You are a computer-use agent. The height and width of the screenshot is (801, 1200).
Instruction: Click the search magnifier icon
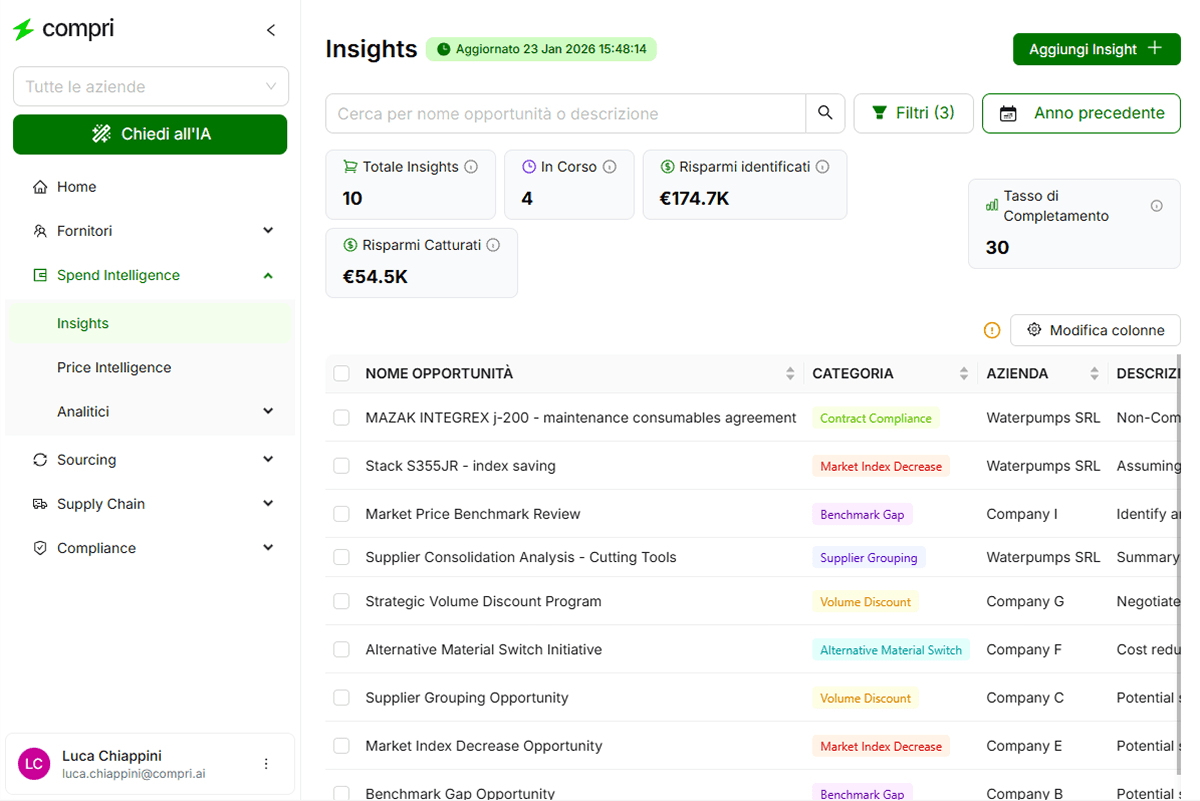pyautogui.click(x=825, y=113)
